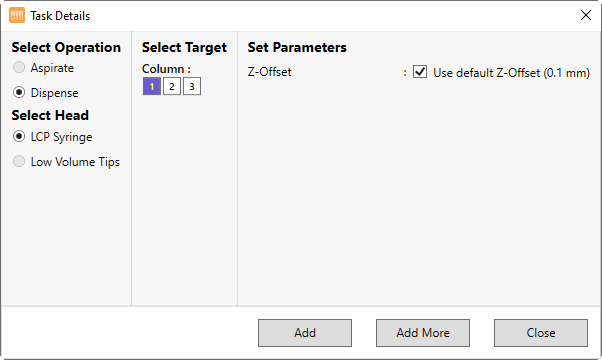Click the orange Task Details app icon
The height and width of the screenshot is (360, 602).
point(17,16)
